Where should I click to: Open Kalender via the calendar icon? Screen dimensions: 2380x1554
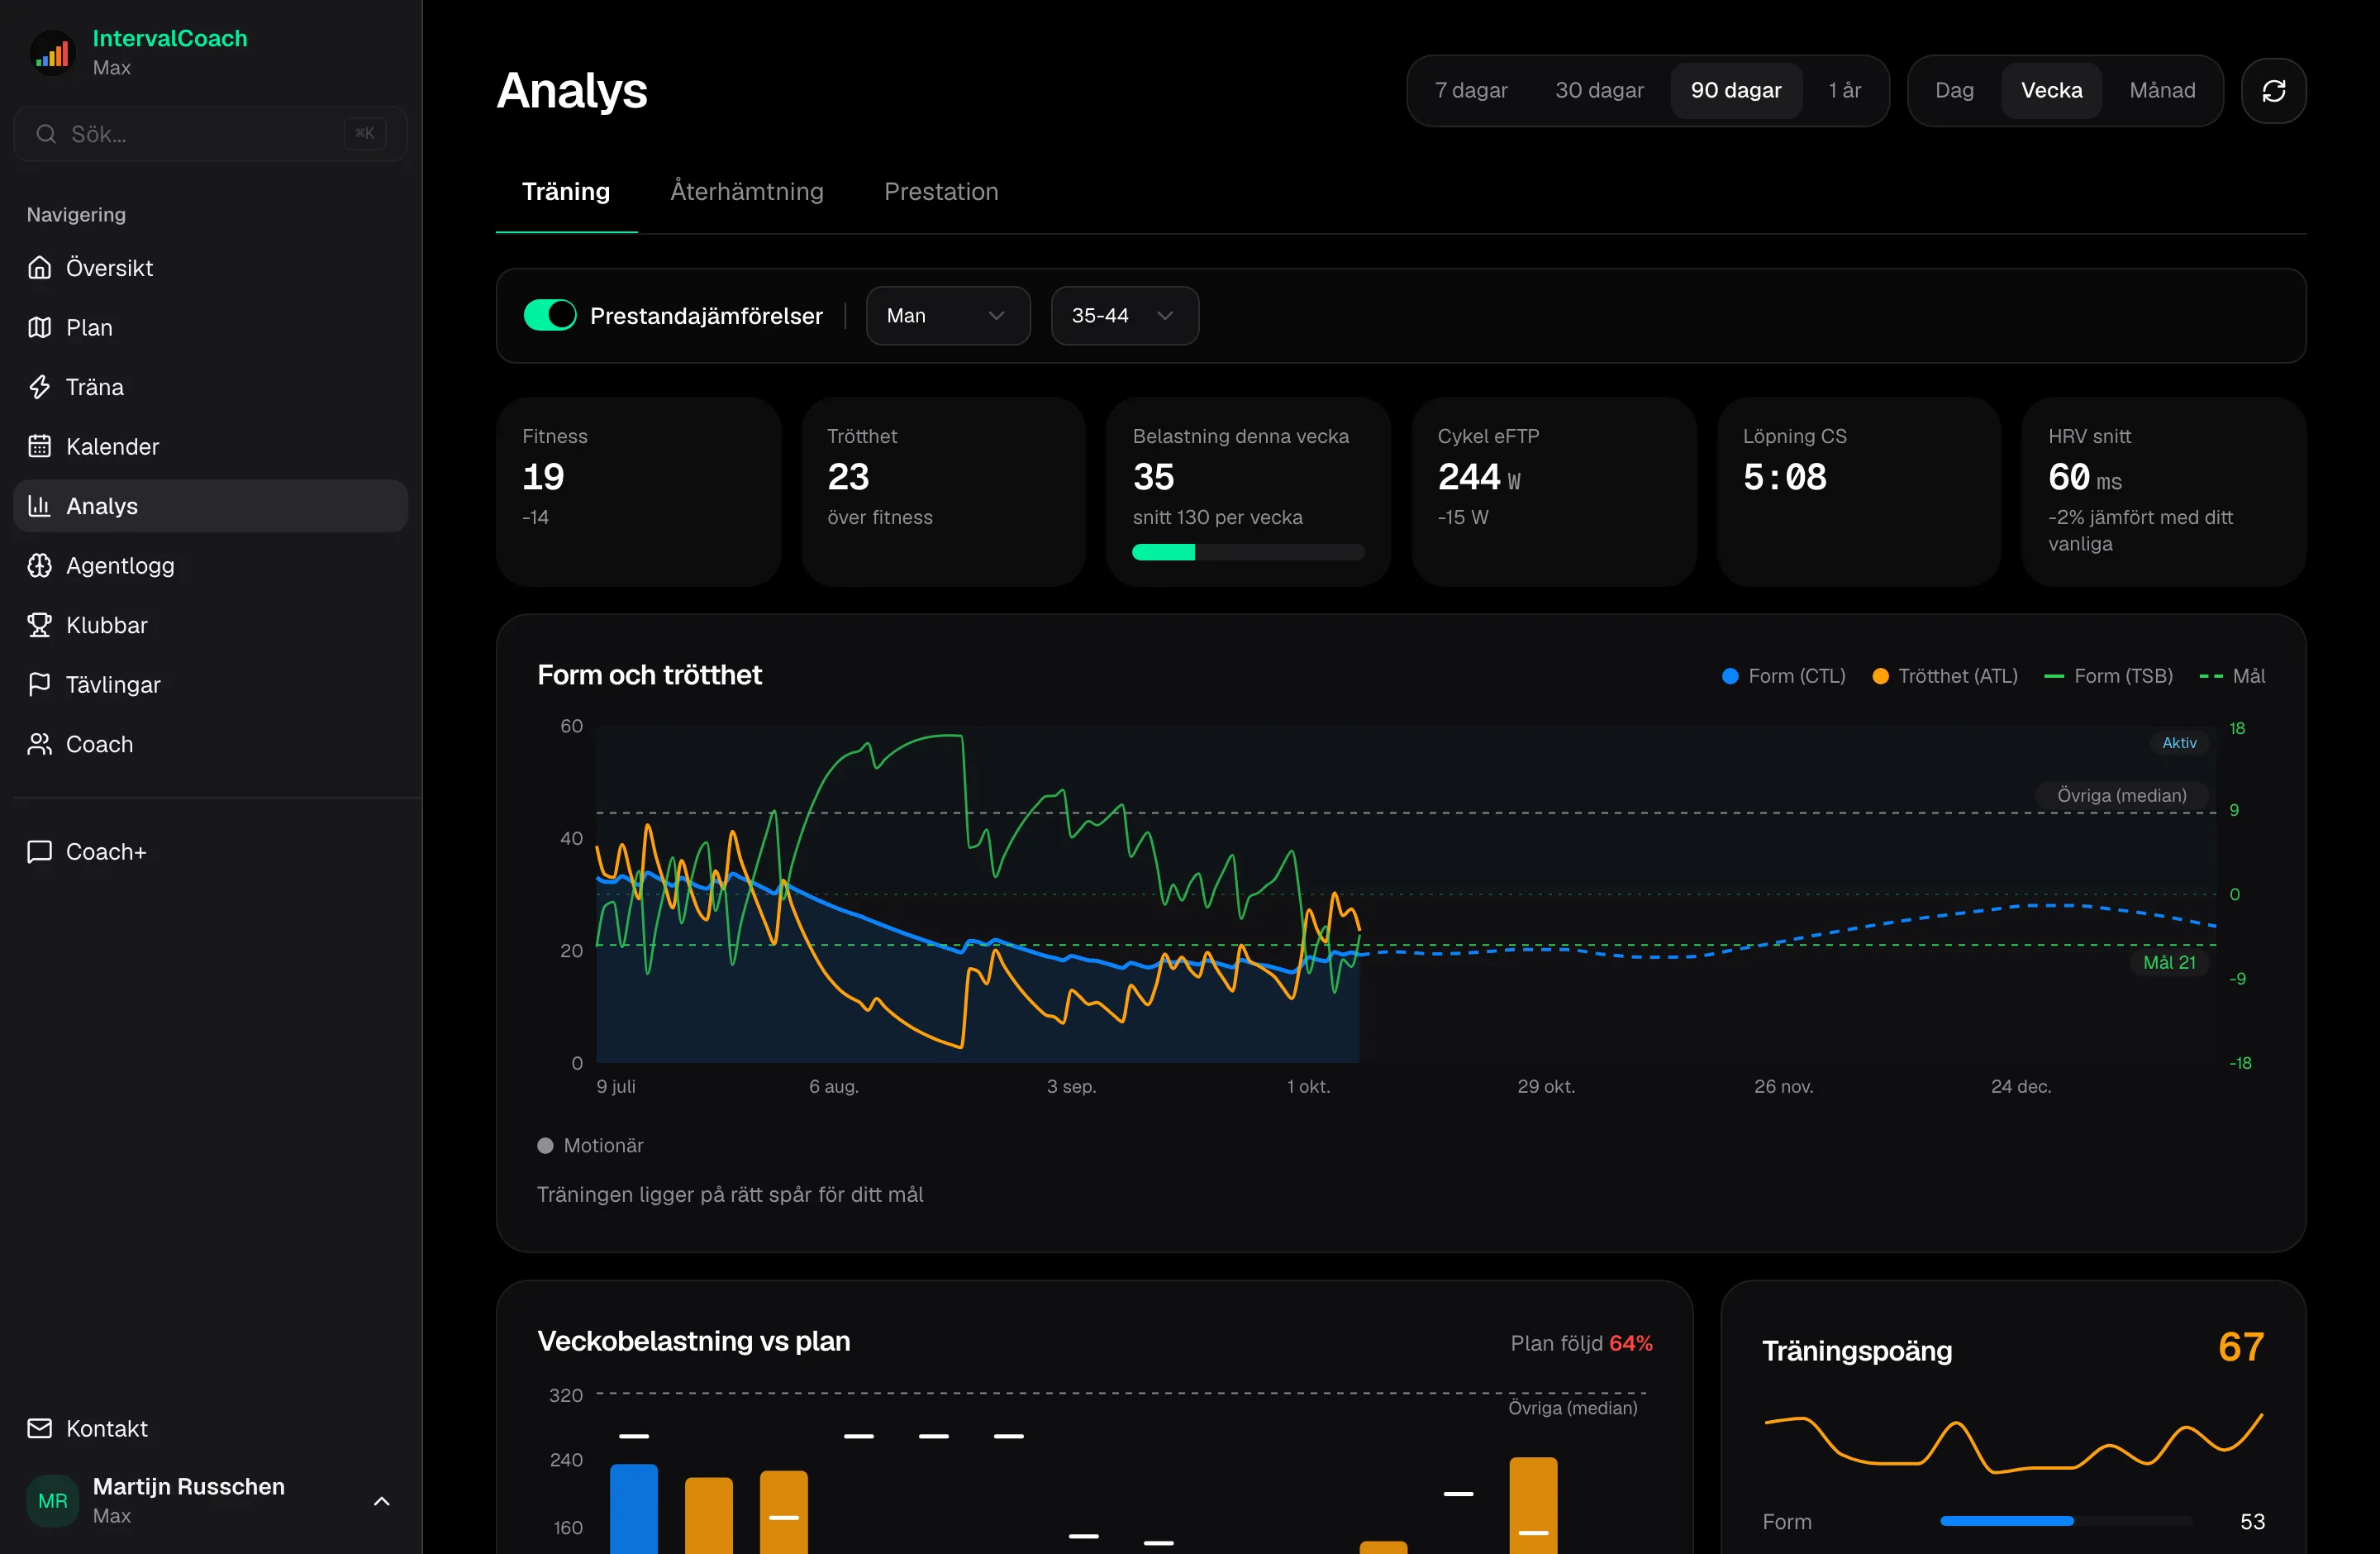pyautogui.click(x=39, y=446)
